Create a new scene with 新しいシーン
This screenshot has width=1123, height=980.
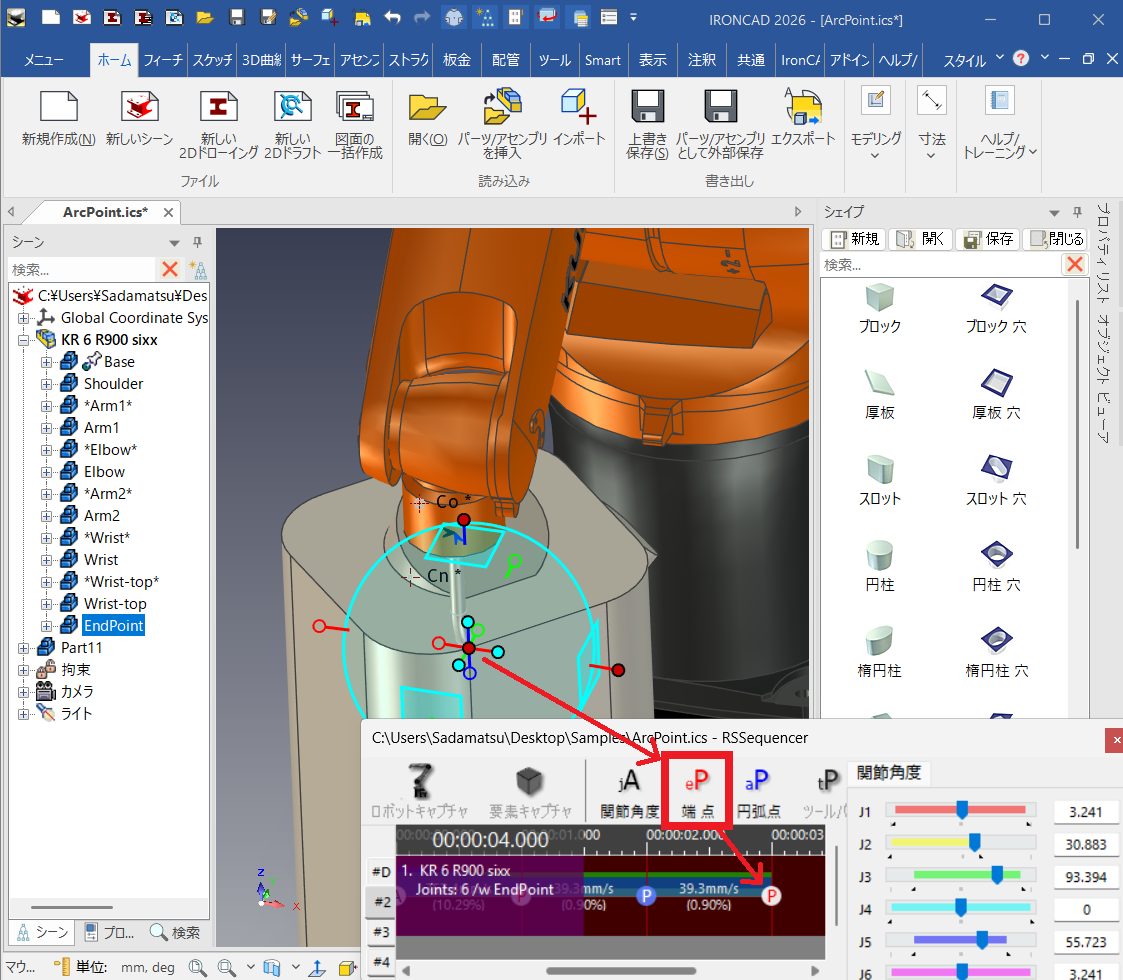click(139, 107)
